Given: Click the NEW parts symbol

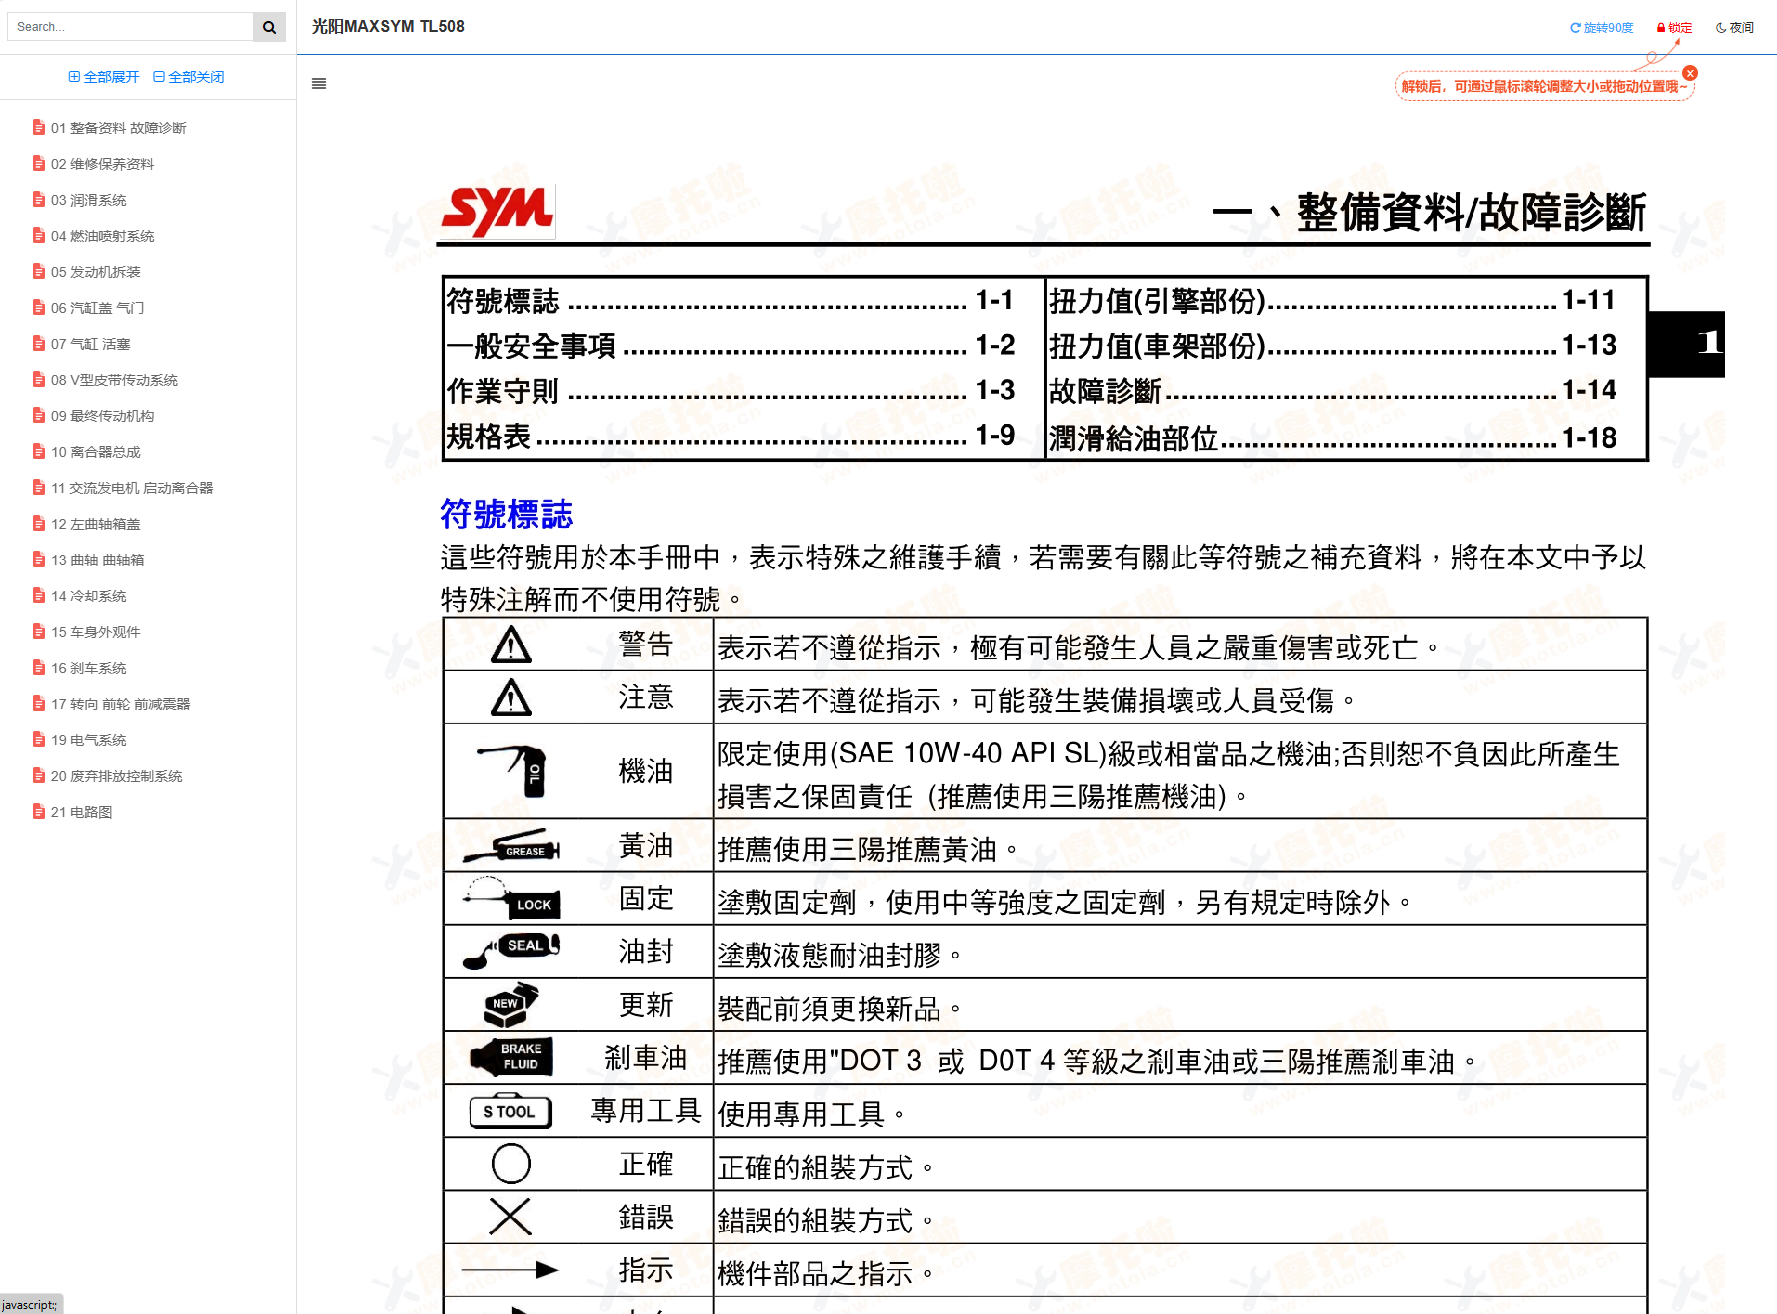Looking at the screenshot, I should [x=511, y=1004].
